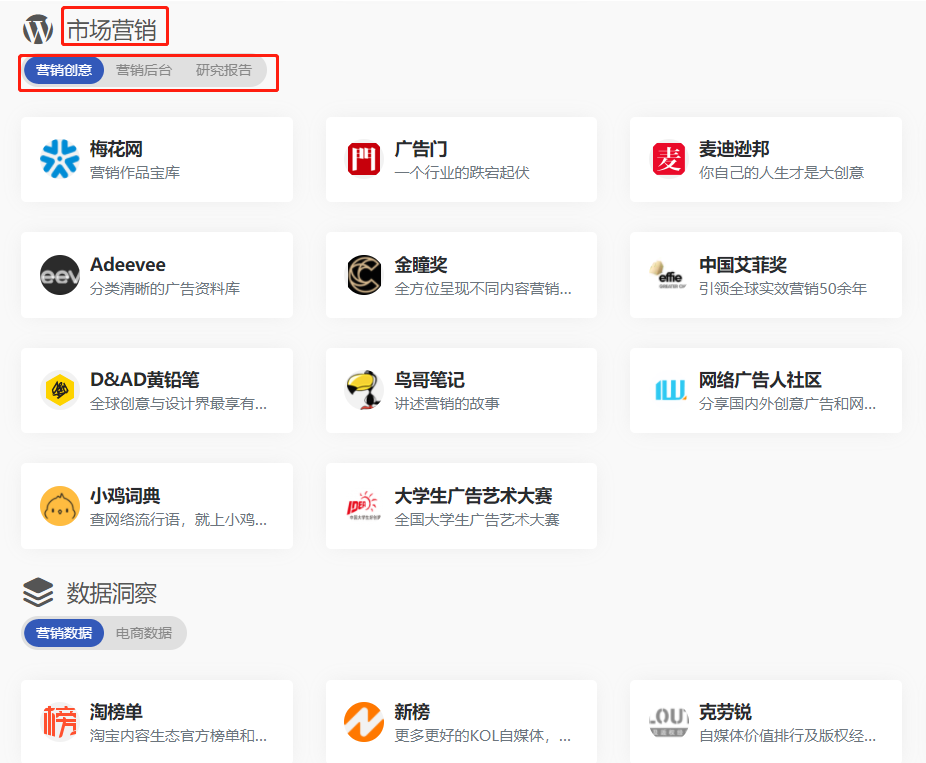Click the 数据洞察 section heading
The image size is (926, 763).
tap(112, 593)
